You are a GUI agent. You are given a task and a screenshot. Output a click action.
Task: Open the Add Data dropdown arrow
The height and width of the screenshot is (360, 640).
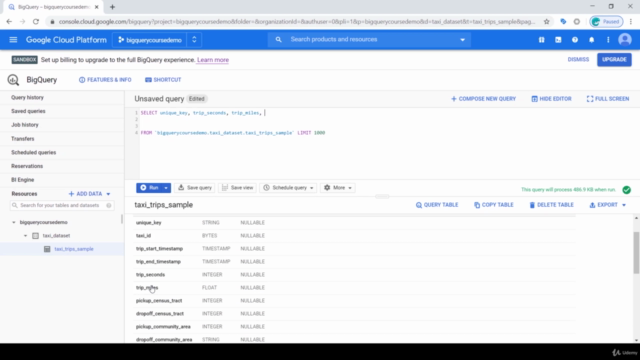pyautogui.click(x=109, y=194)
